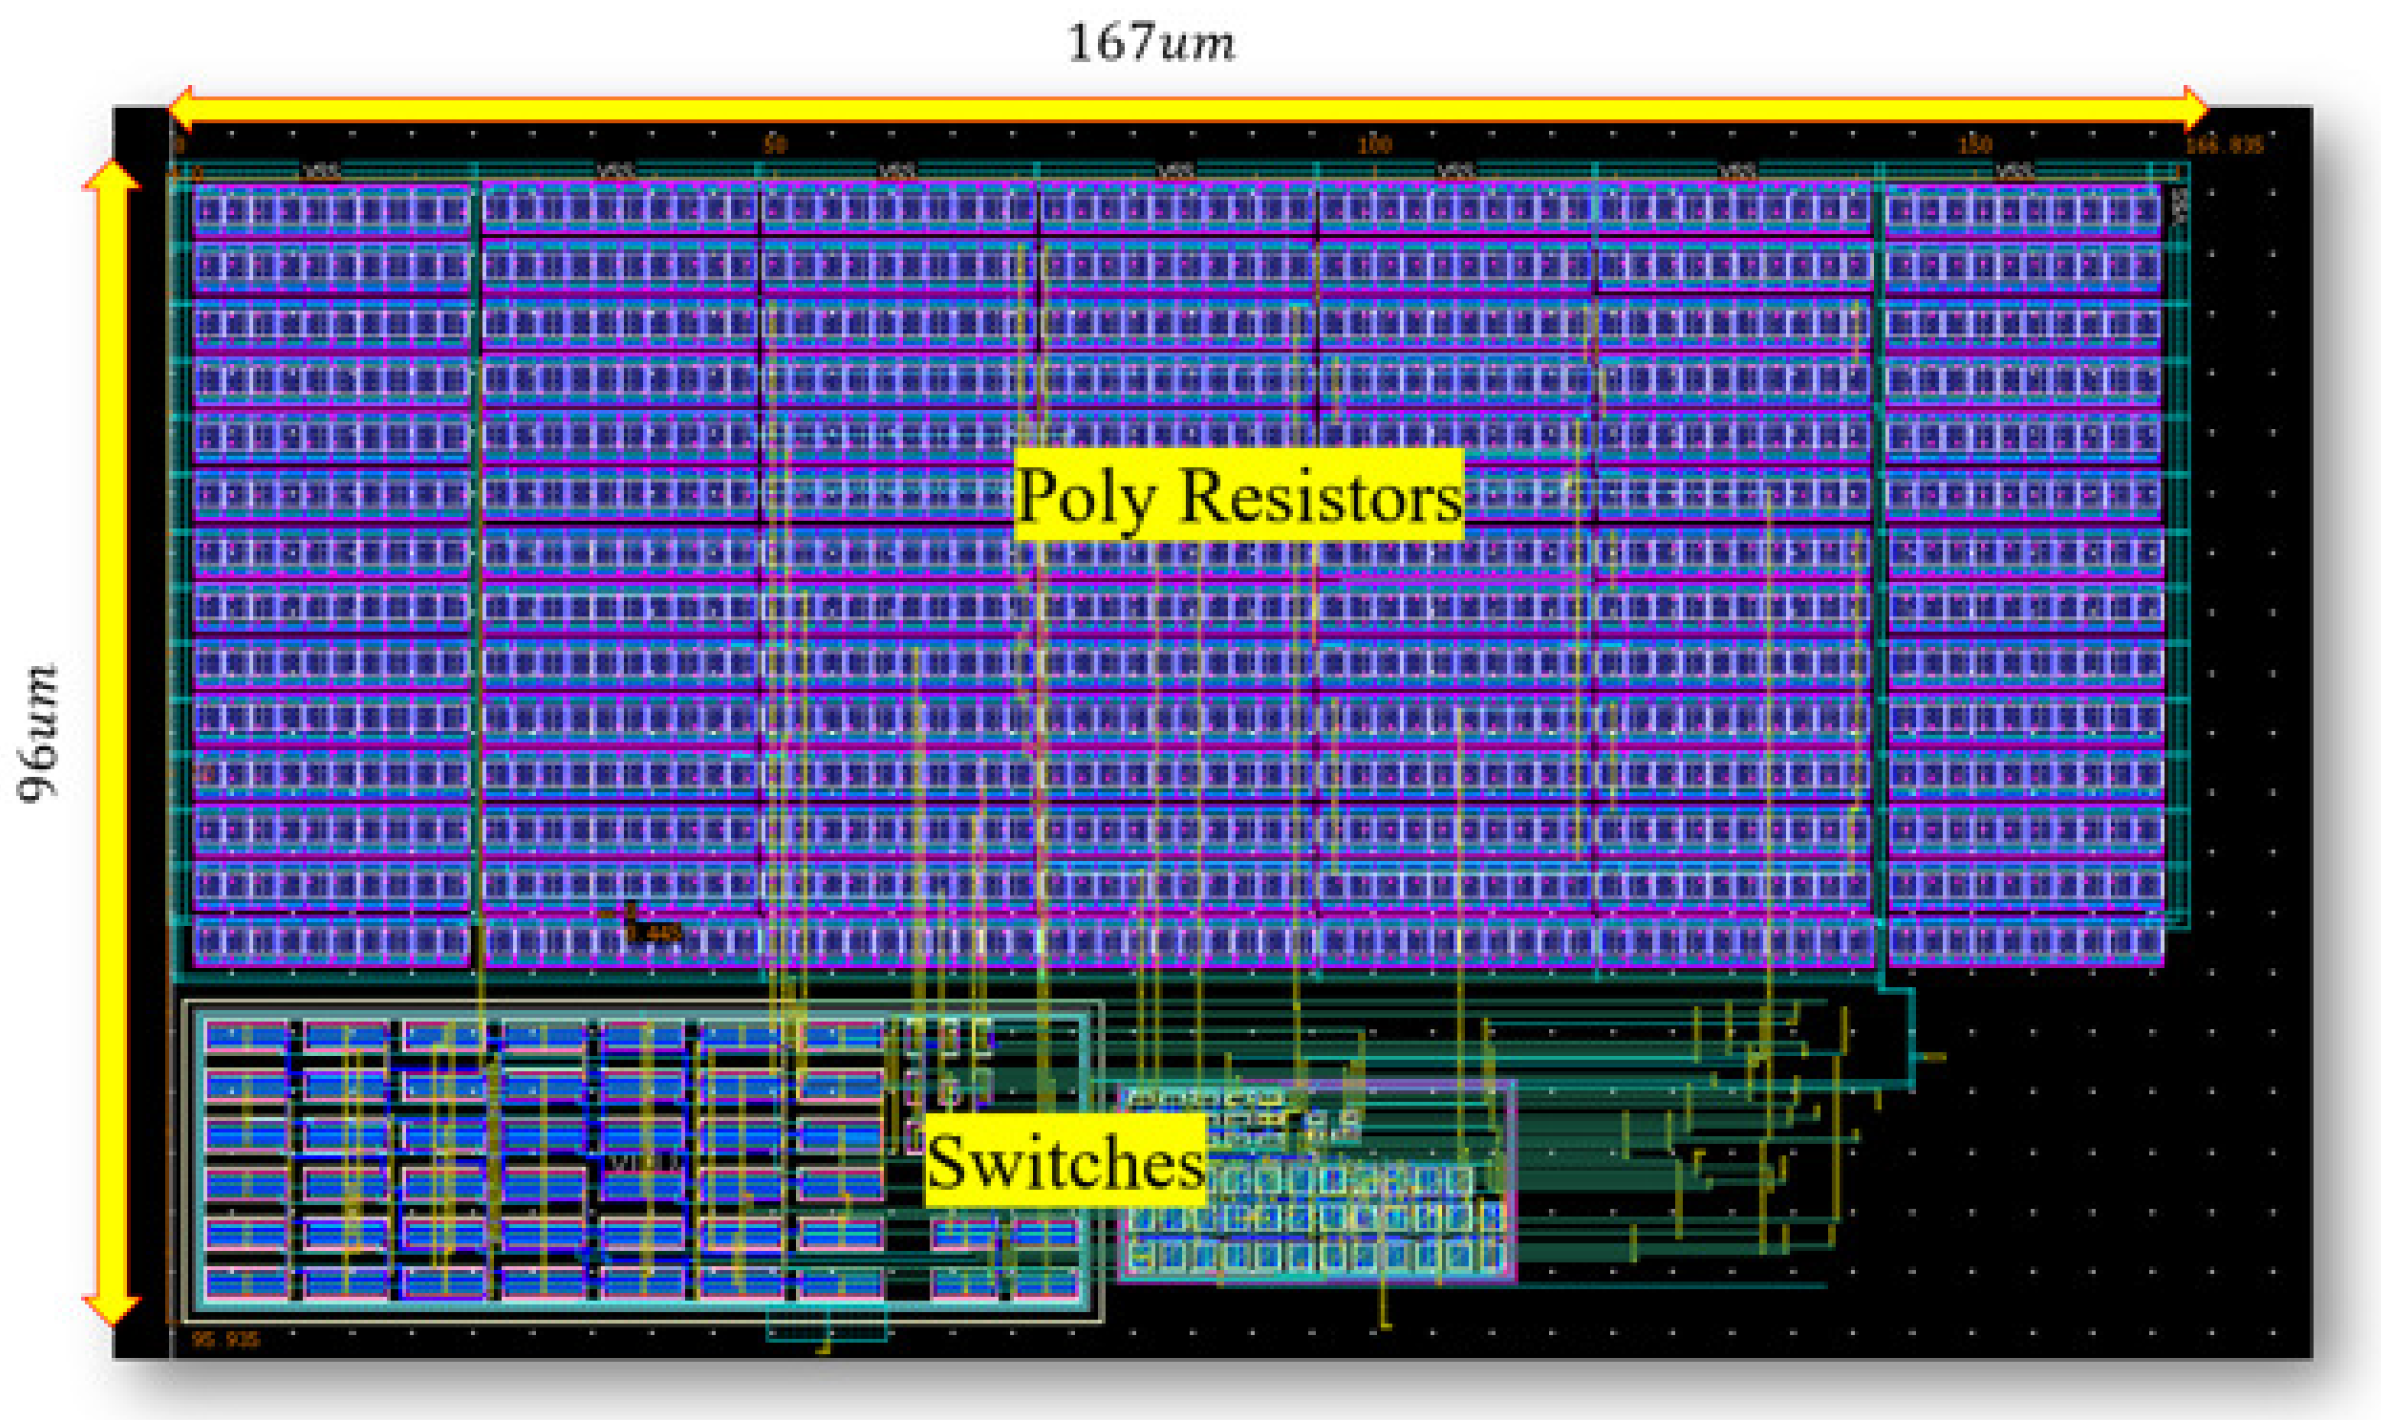Click the bottom arrowhead of vertical dimension arrow
2381x1420 pixels.
[112, 1308]
